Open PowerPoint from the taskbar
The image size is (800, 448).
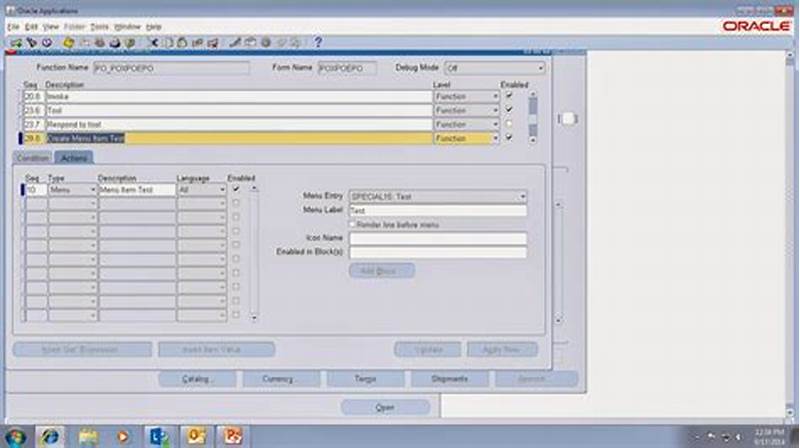(x=233, y=437)
